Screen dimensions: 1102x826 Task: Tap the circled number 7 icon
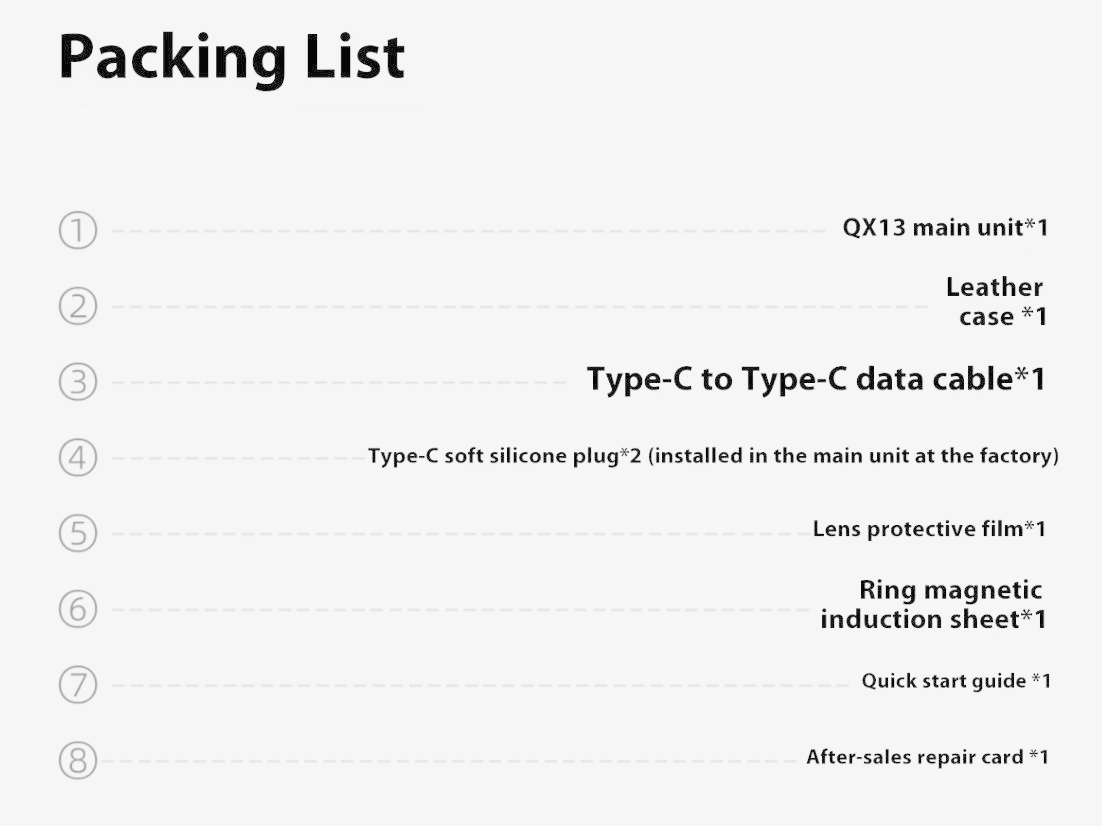77,685
